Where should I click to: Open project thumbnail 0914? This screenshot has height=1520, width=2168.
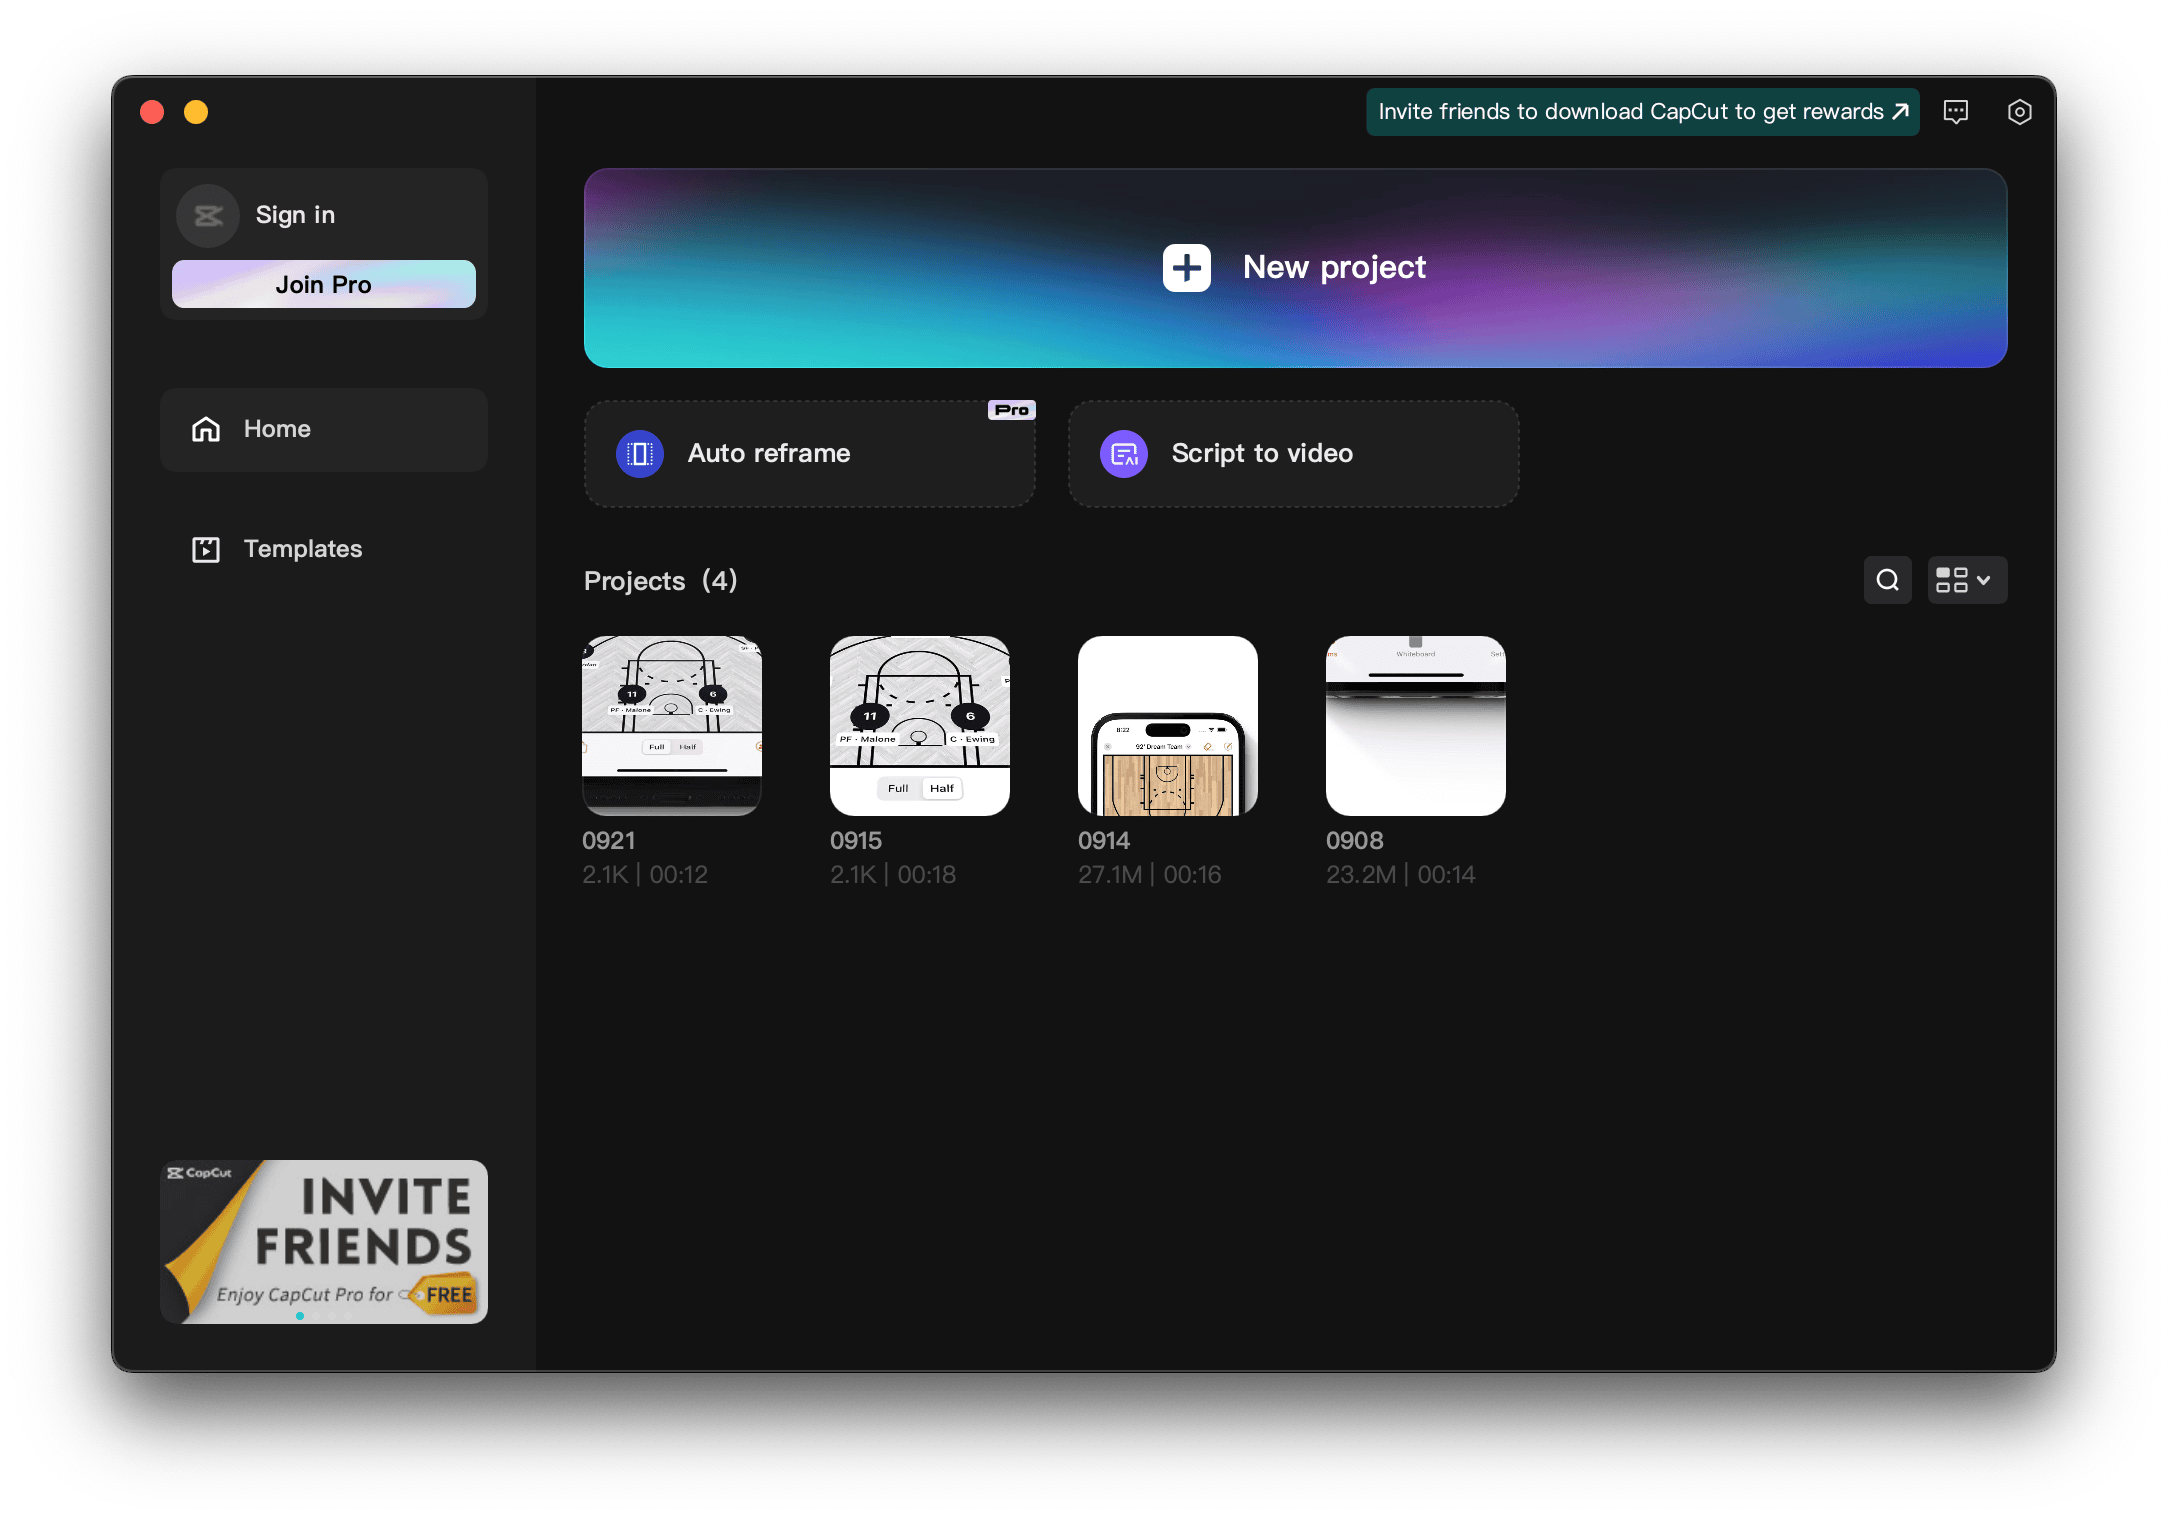(1170, 725)
